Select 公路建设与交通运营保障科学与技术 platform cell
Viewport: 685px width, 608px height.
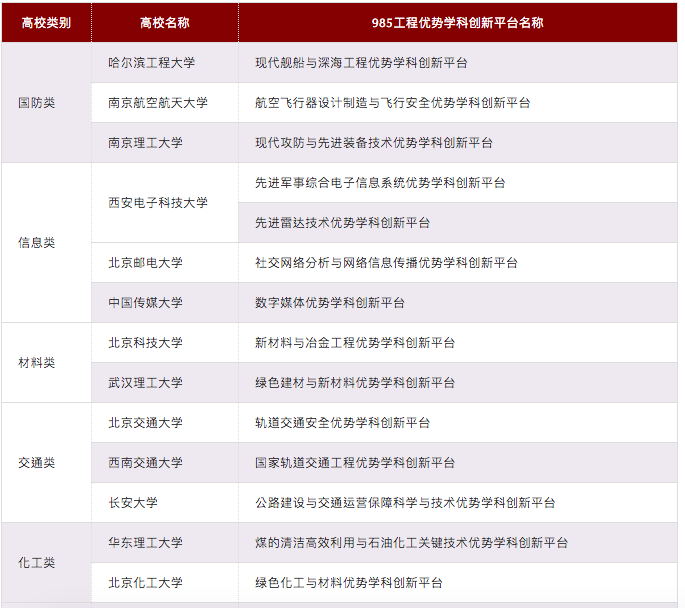click(x=458, y=503)
